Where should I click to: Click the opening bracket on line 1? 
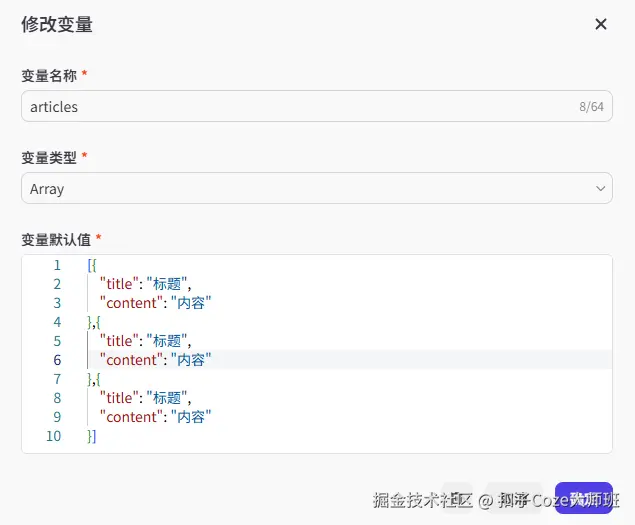(90, 265)
